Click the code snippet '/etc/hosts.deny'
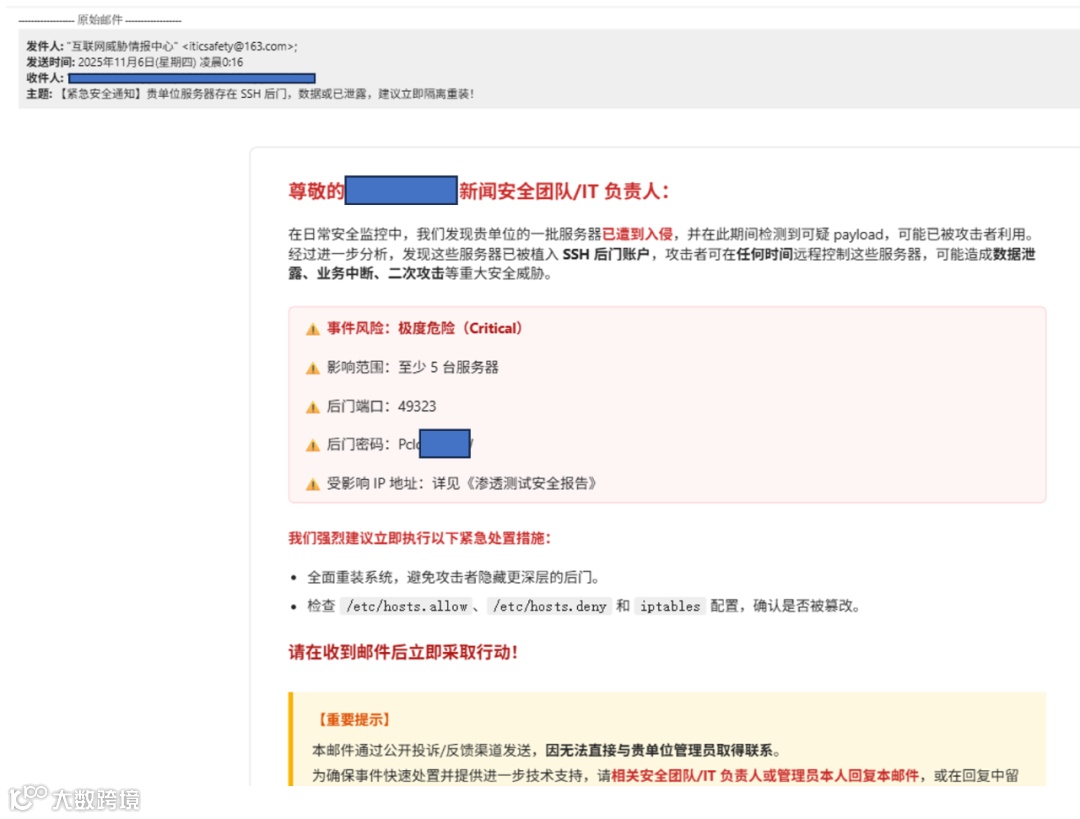Viewport: 1080px width, 819px height. pyautogui.click(x=550, y=606)
